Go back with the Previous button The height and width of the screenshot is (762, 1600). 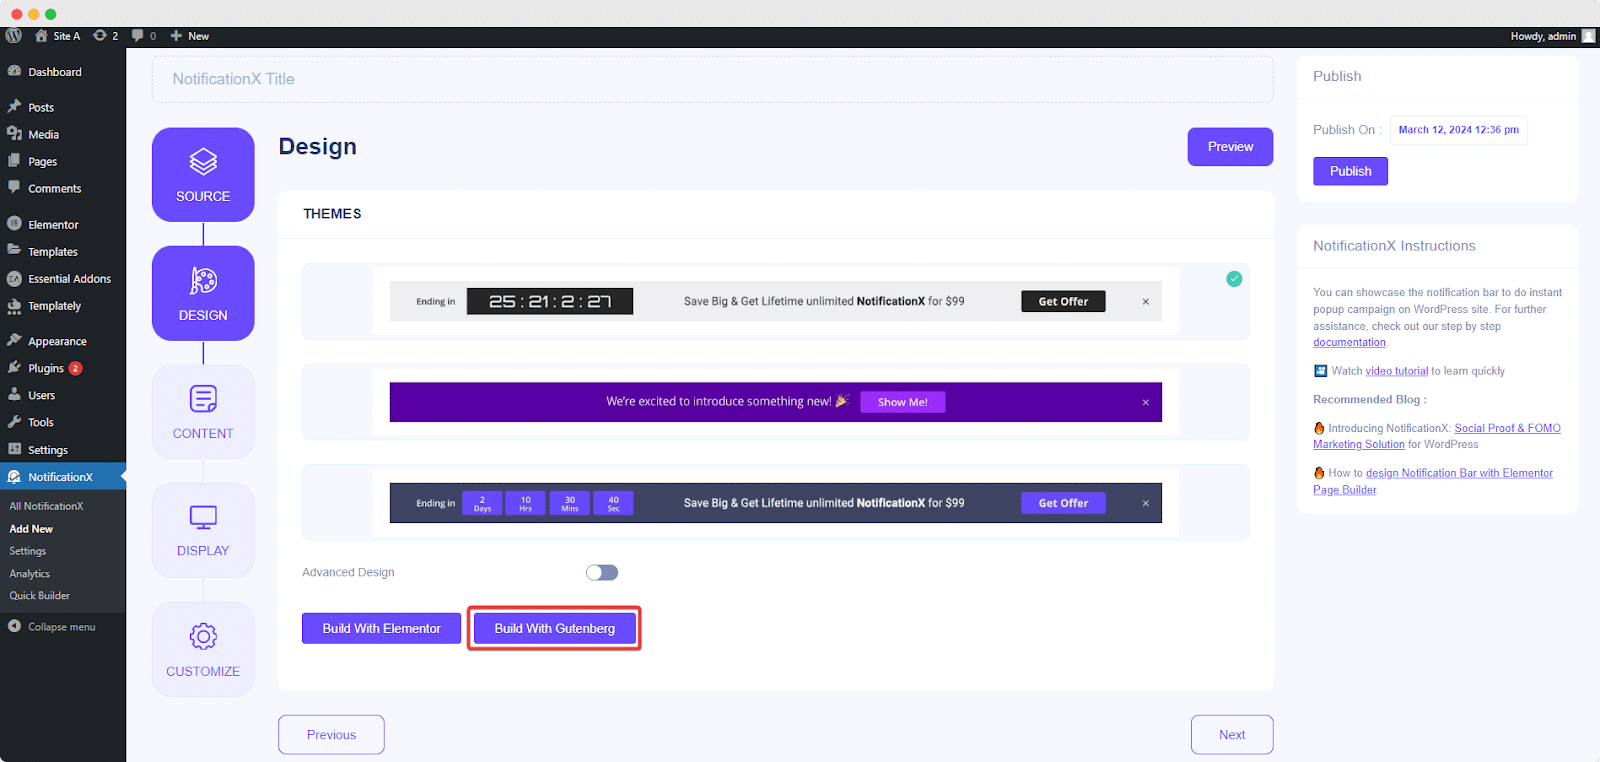click(331, 735)
